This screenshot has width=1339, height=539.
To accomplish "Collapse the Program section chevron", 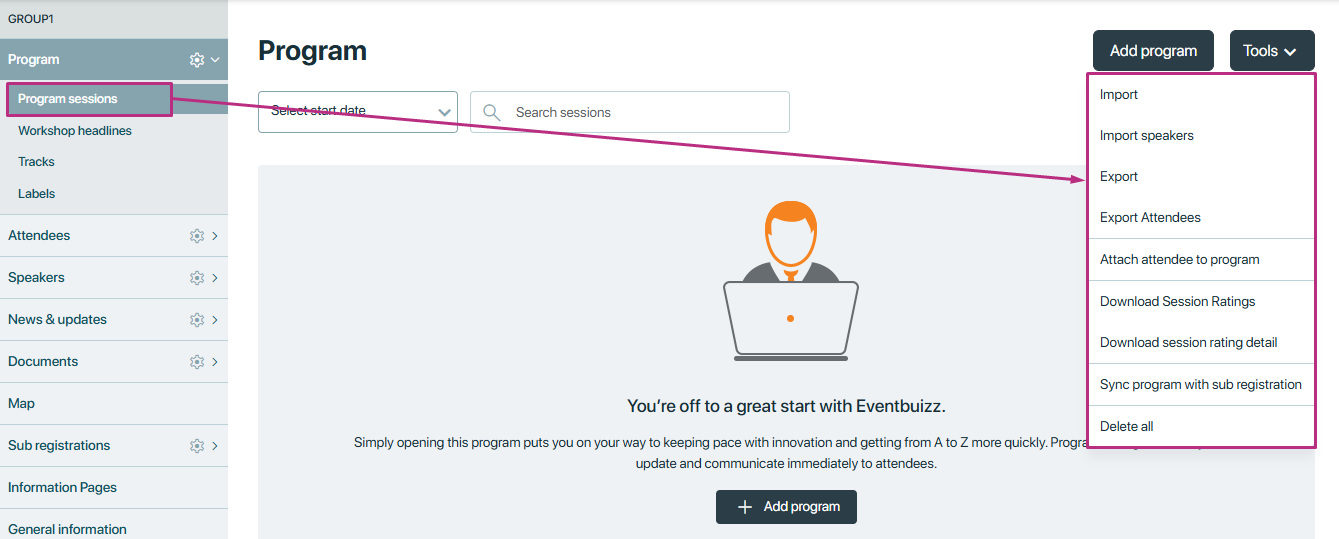I will pos(215,60).
